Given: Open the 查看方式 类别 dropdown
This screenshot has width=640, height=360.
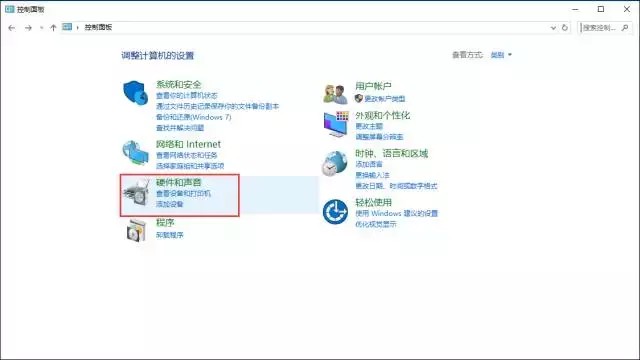Looking at the screenshot, I should click(x=501, y=55).
